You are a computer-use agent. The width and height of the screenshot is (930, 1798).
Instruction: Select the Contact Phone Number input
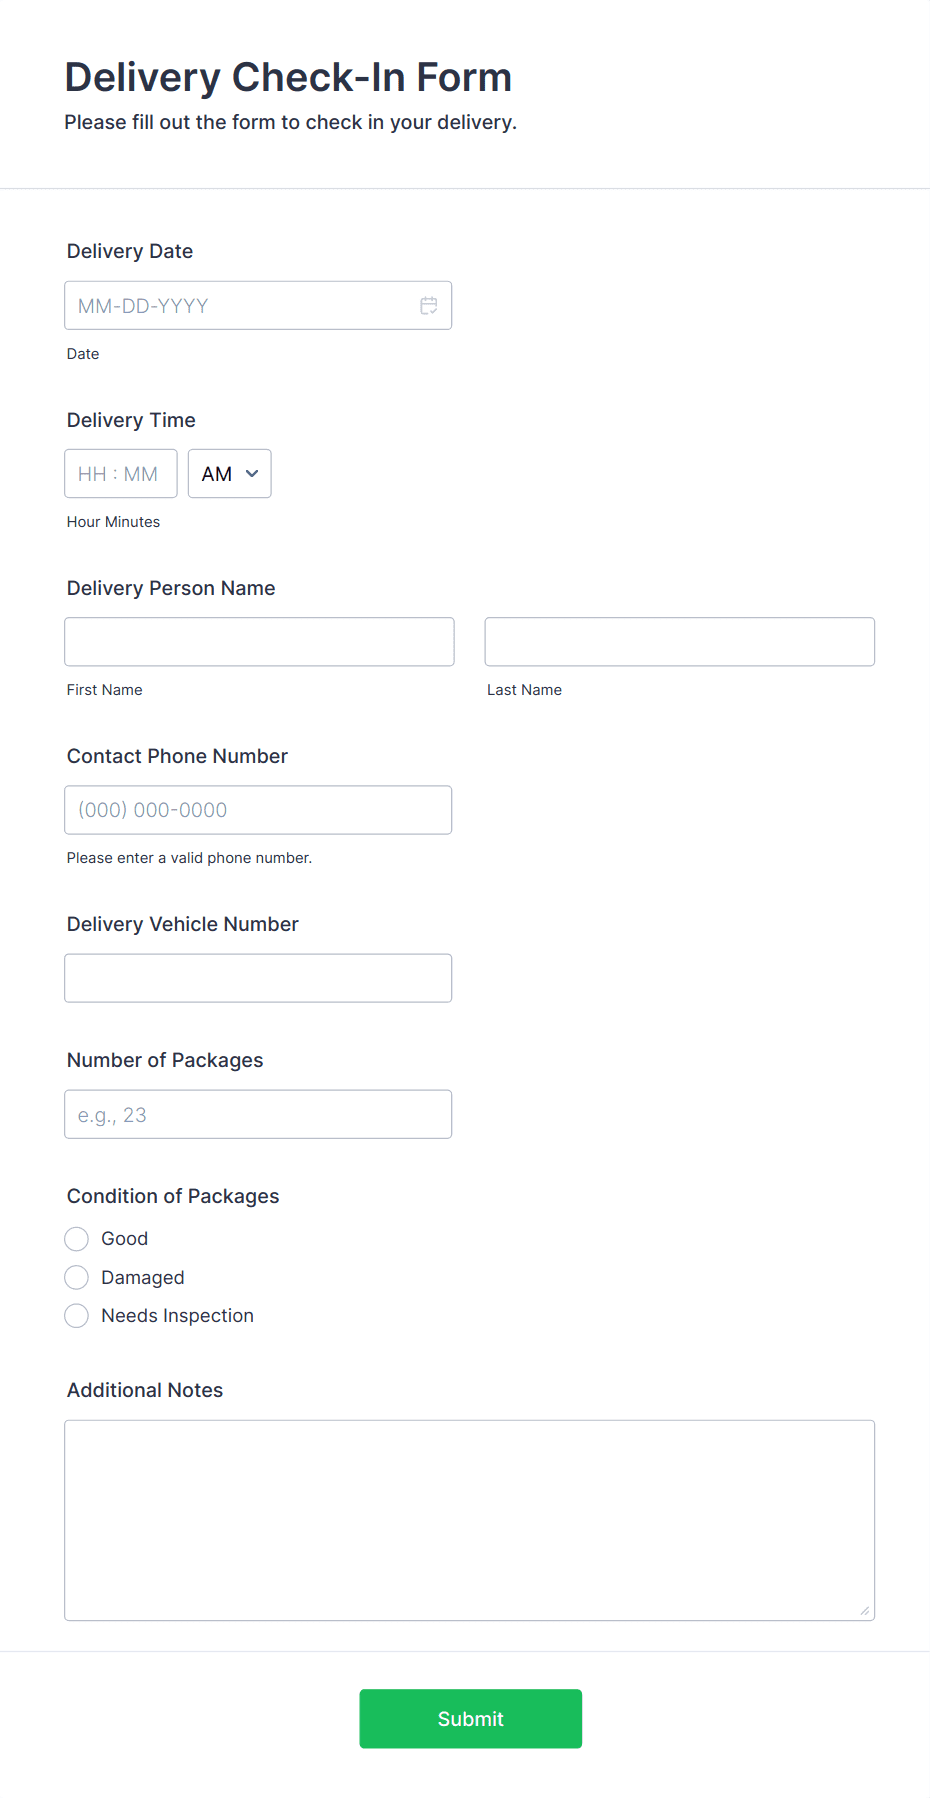pos(258,810)
